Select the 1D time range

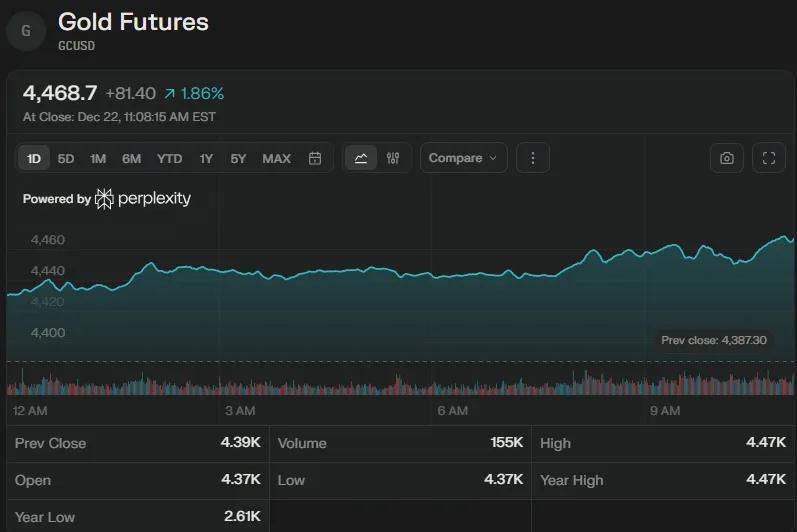coord(34,158)
